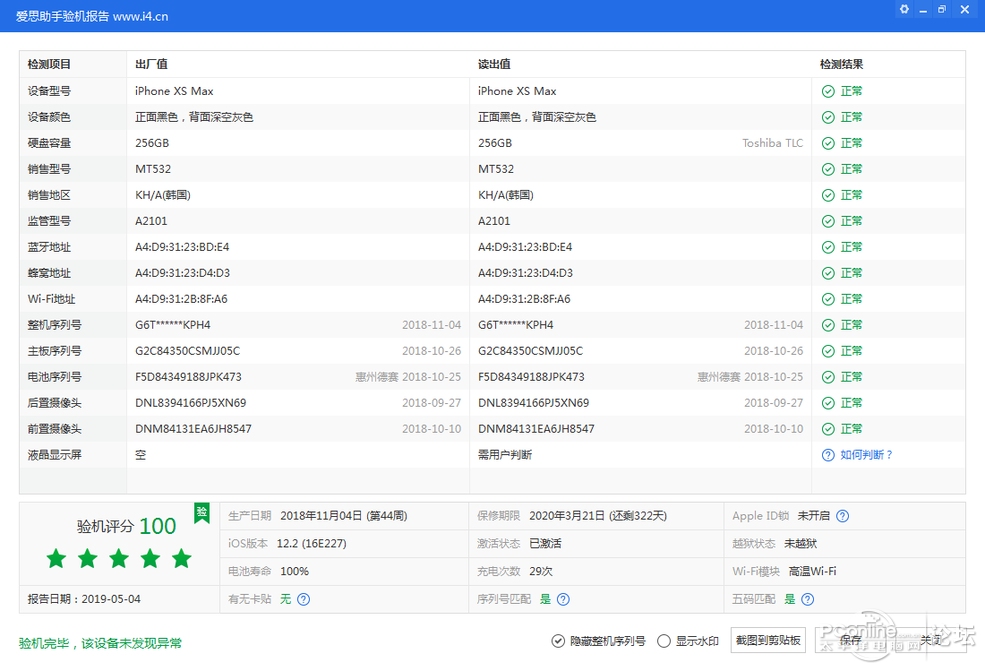The width and height of the screenshot is (985, 671).
Task: Click the help icon beside 序列号匹配
Action: click(563, 599)
